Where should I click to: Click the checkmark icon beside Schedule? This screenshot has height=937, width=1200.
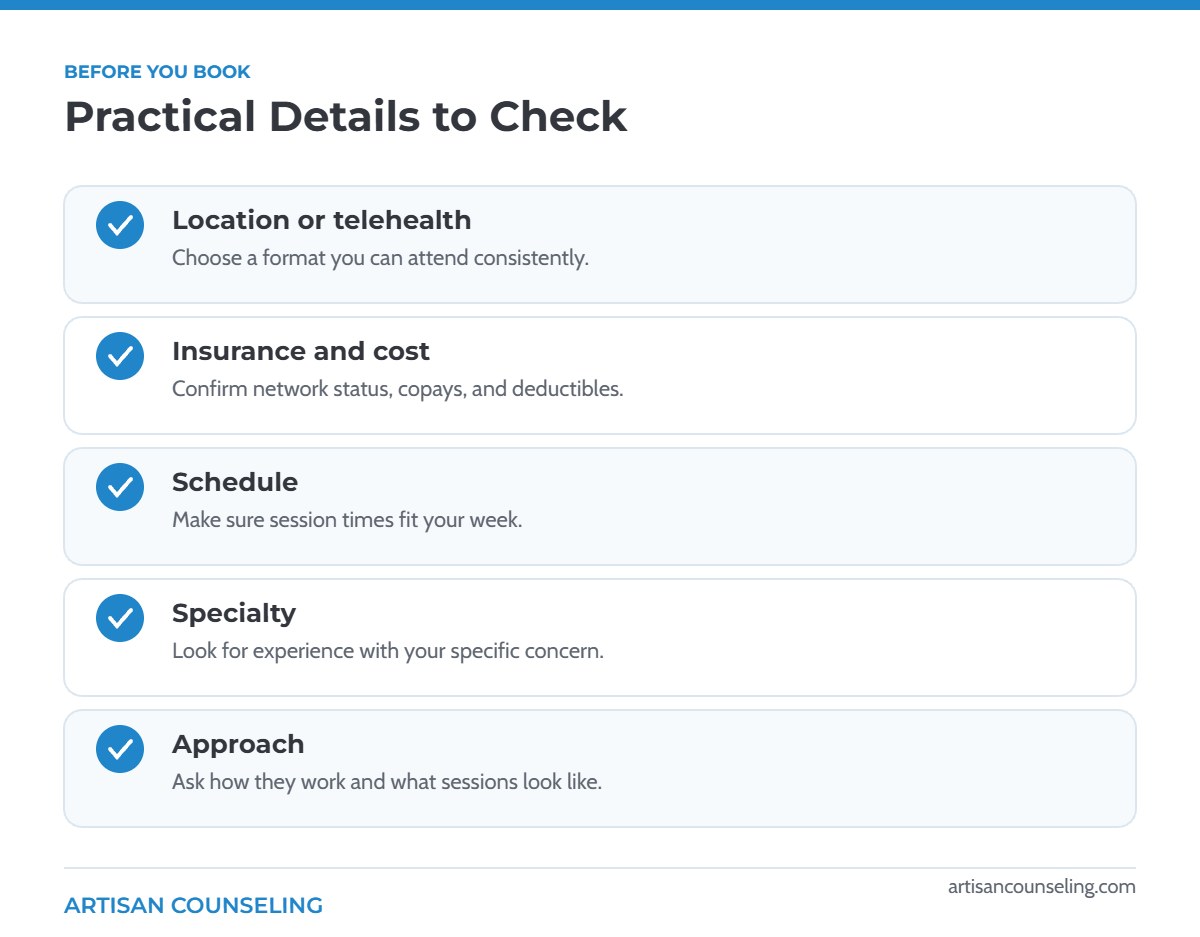[120, 487]
